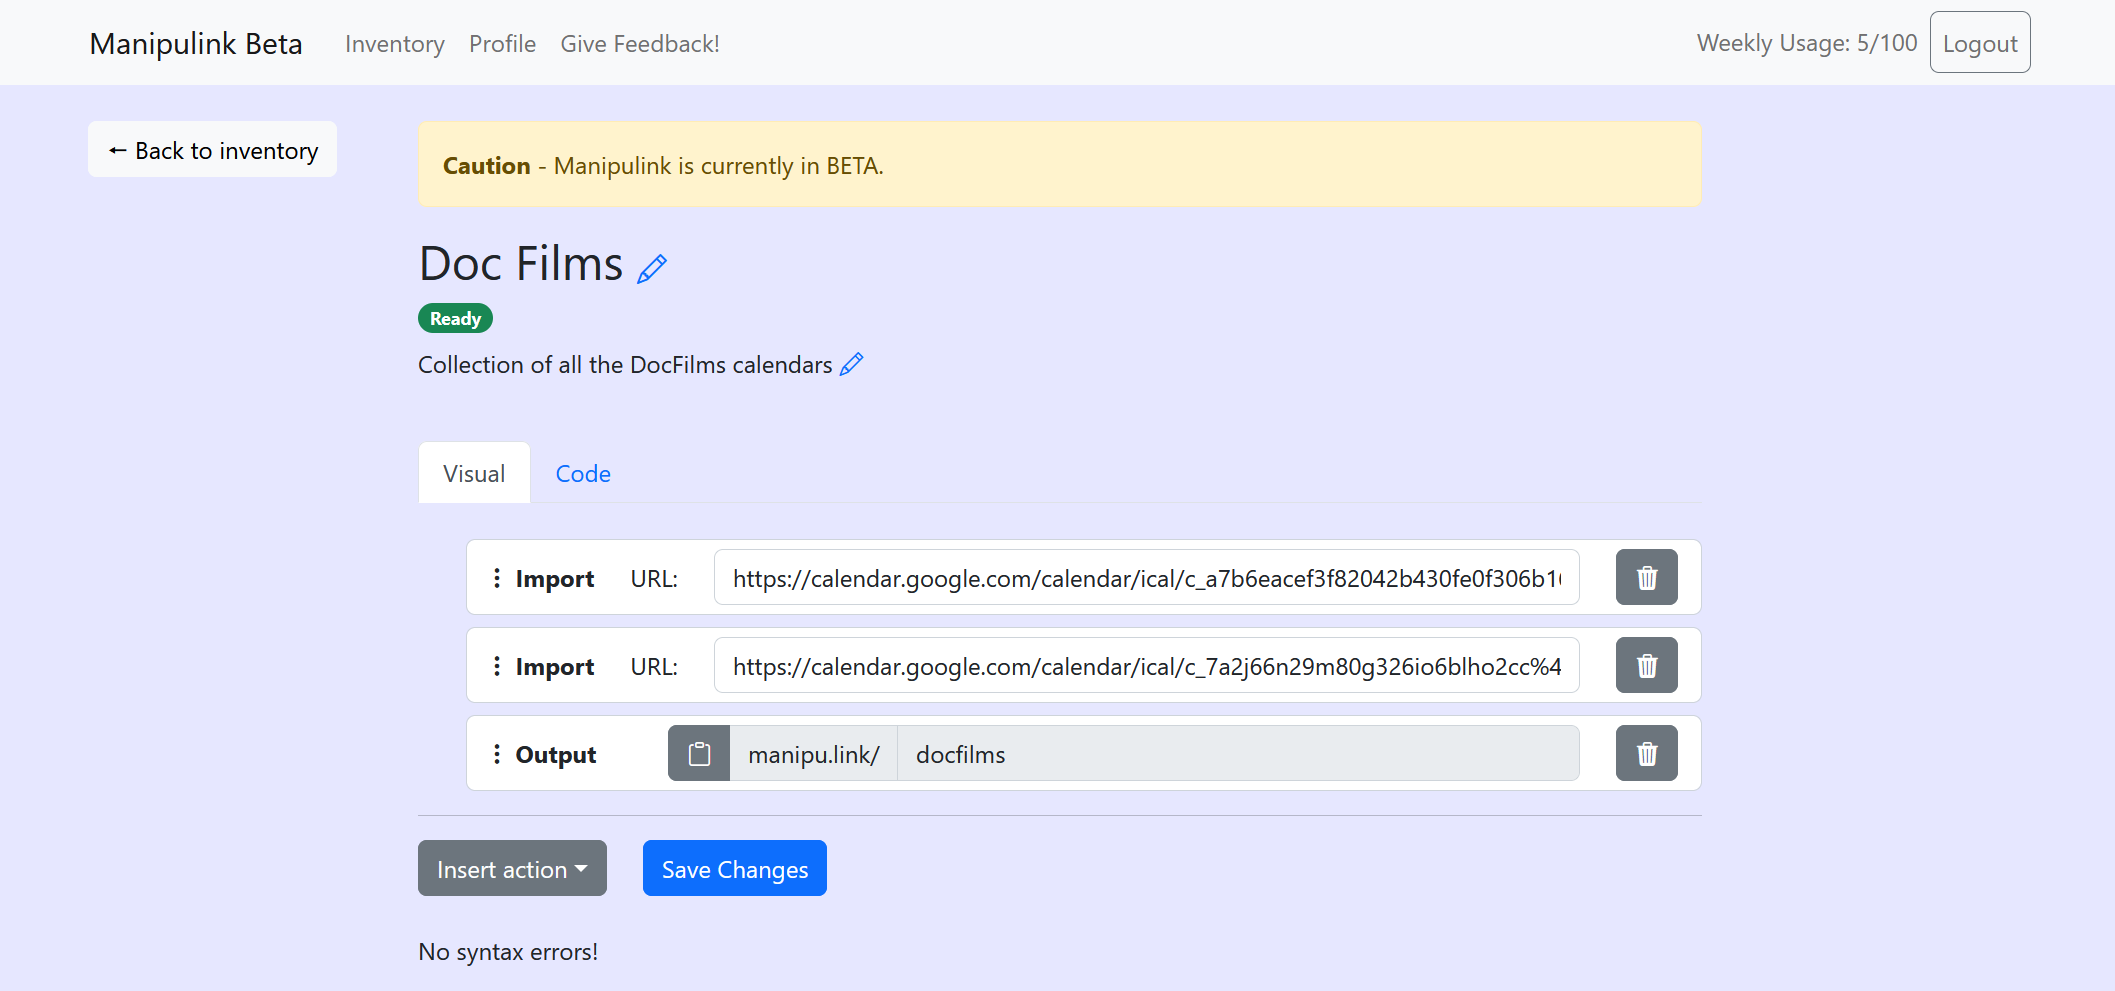This screenshot has width=2115, height=991.
Task: Grab the drag handle of the first Import row
Action: pyautogui.click(x=497, y=578)
